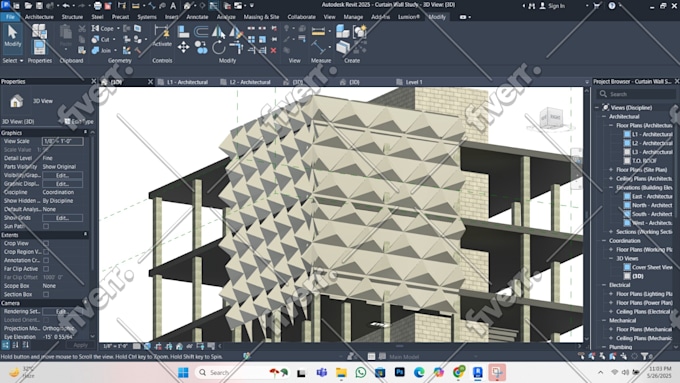
Task: Select the Offset tool
Action: pyautogui.click(x=201, y=31)
